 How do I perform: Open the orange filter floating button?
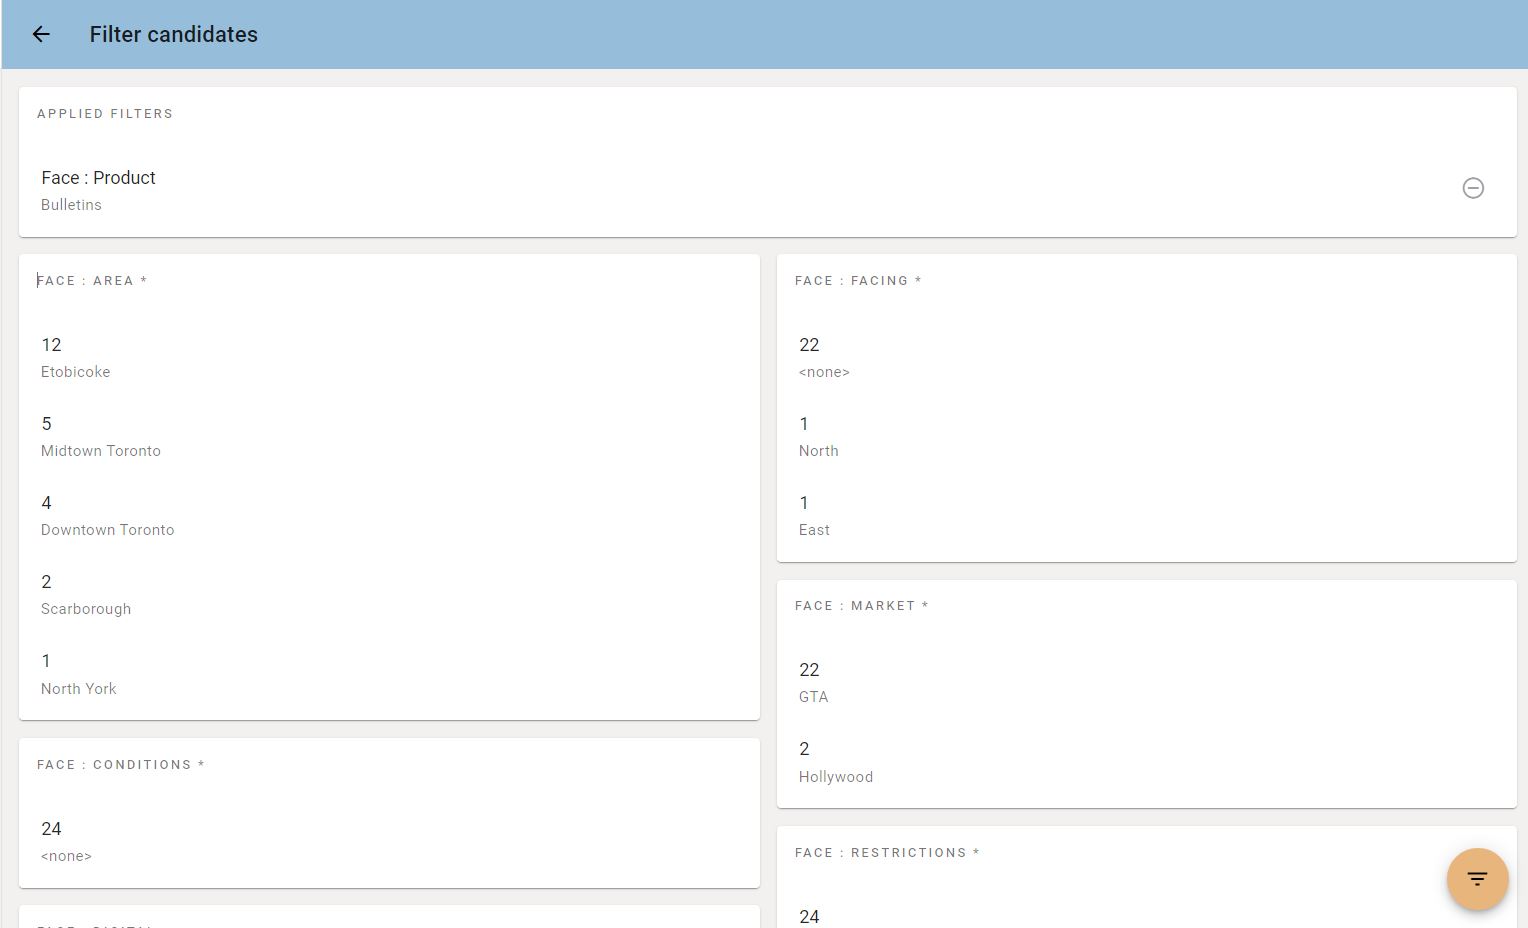click(1477, 879)
